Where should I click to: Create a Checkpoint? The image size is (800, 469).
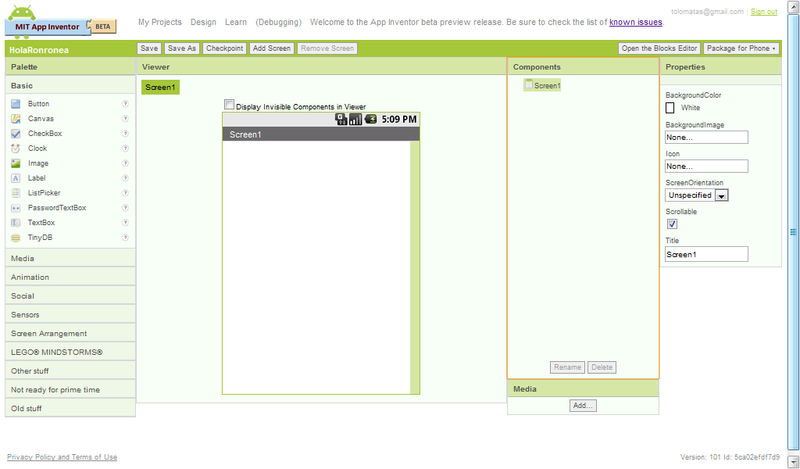[x=224, y=48]
